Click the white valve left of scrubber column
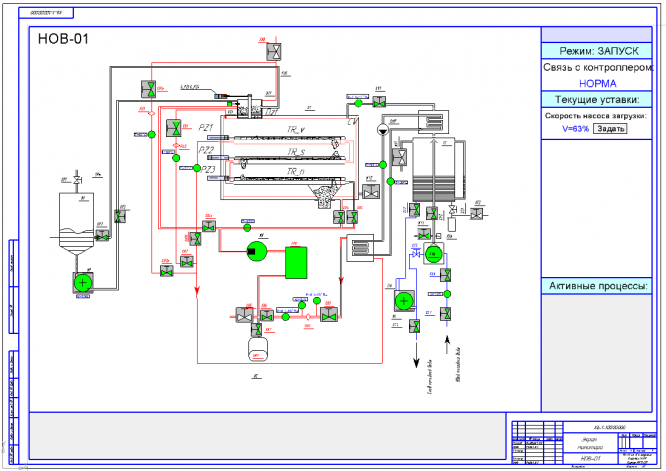This screenshot has width=666, height=471. tap(400, 157)
